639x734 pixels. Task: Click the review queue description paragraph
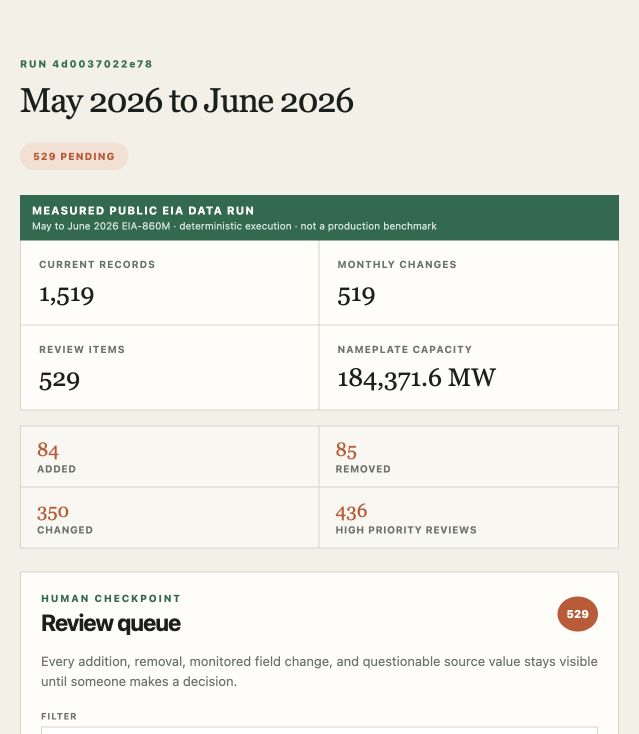[x=319, y=671]
